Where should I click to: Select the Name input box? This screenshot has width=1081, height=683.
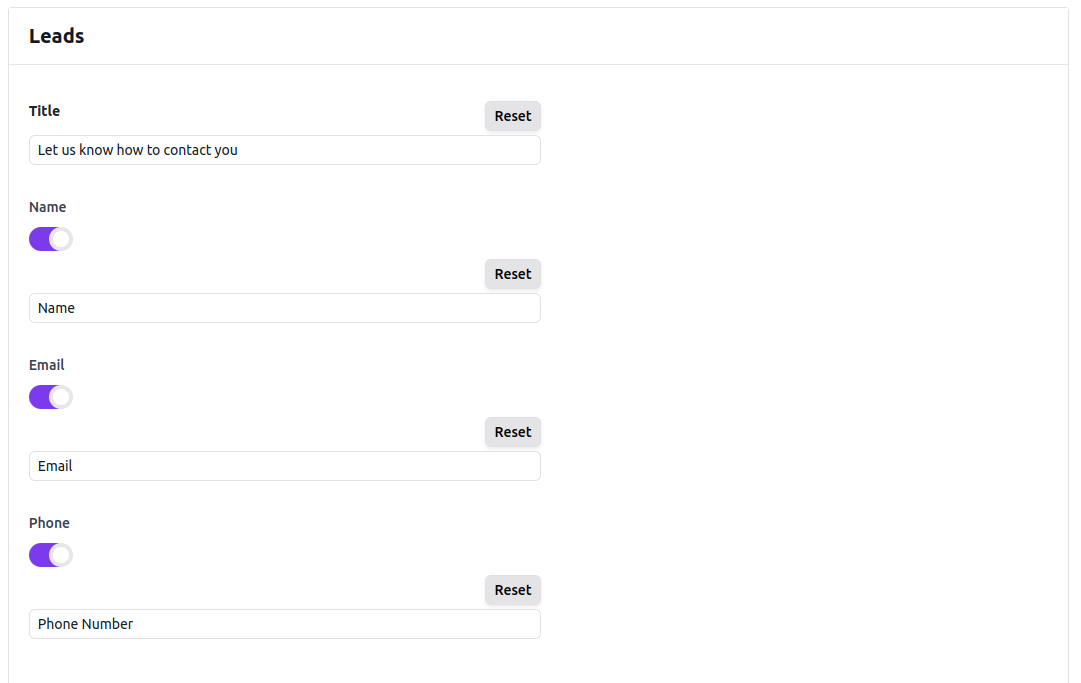click(284, 308)
